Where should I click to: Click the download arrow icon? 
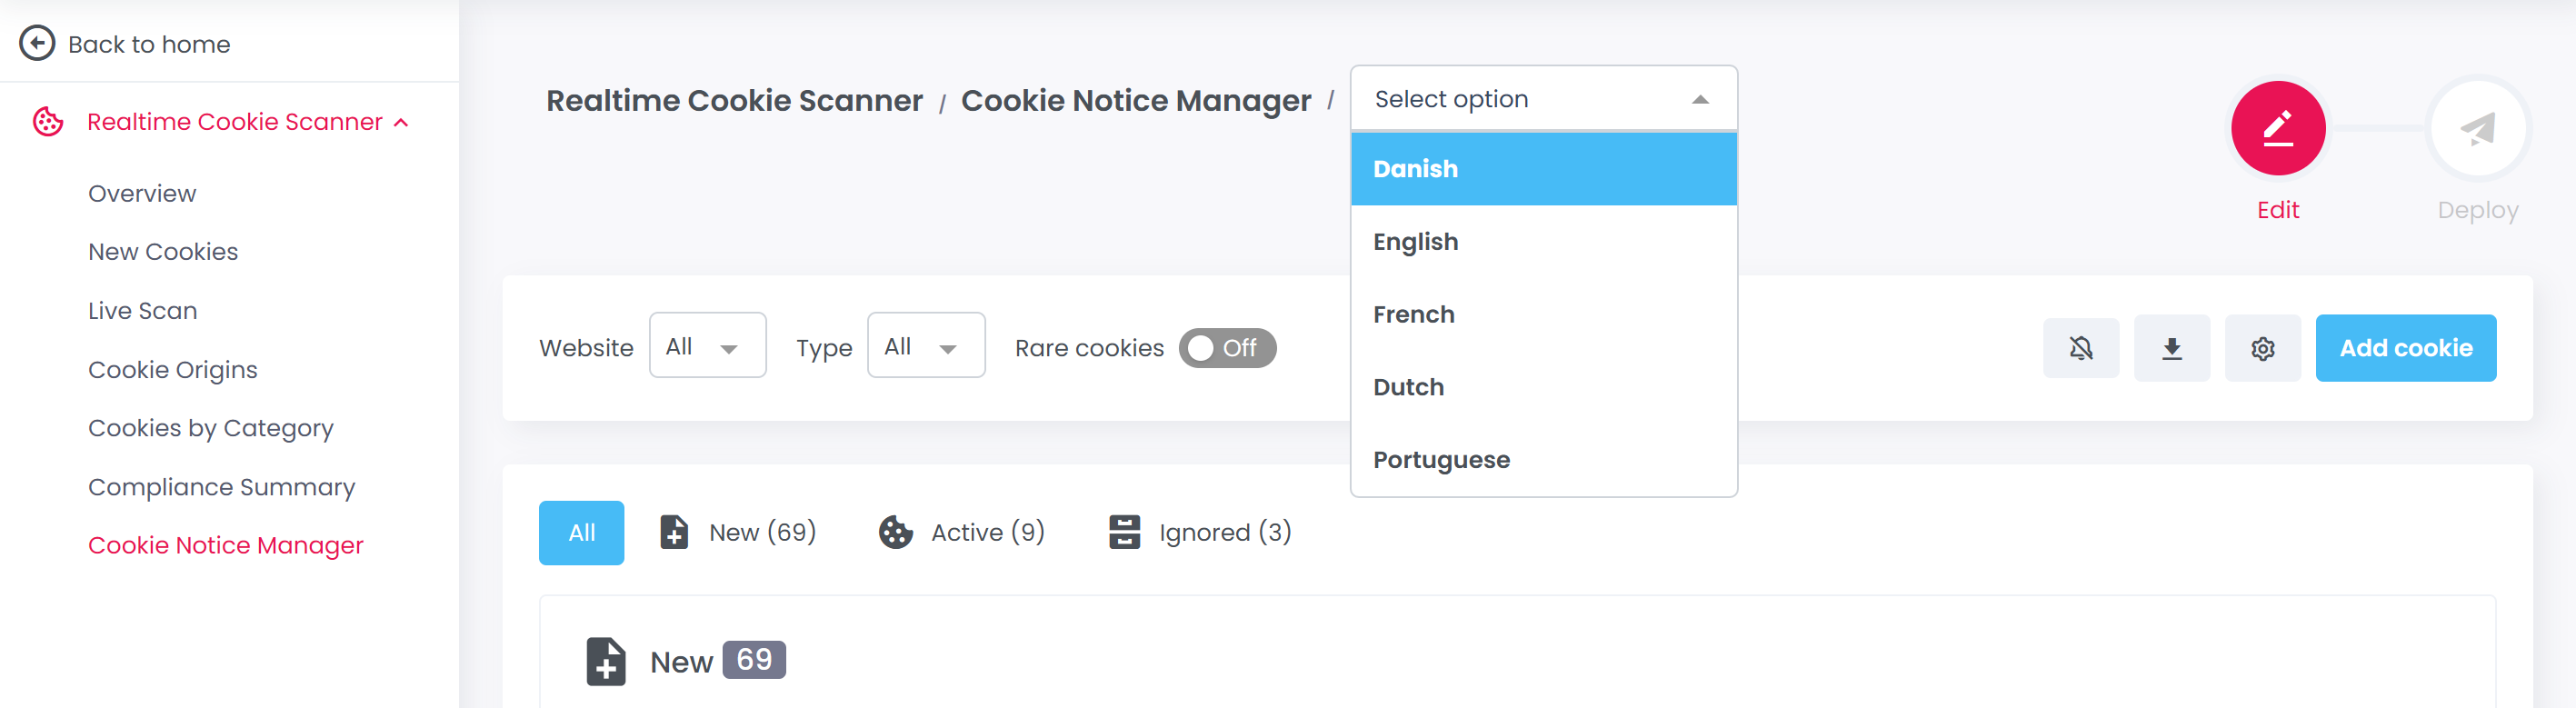click(2171, 348)
